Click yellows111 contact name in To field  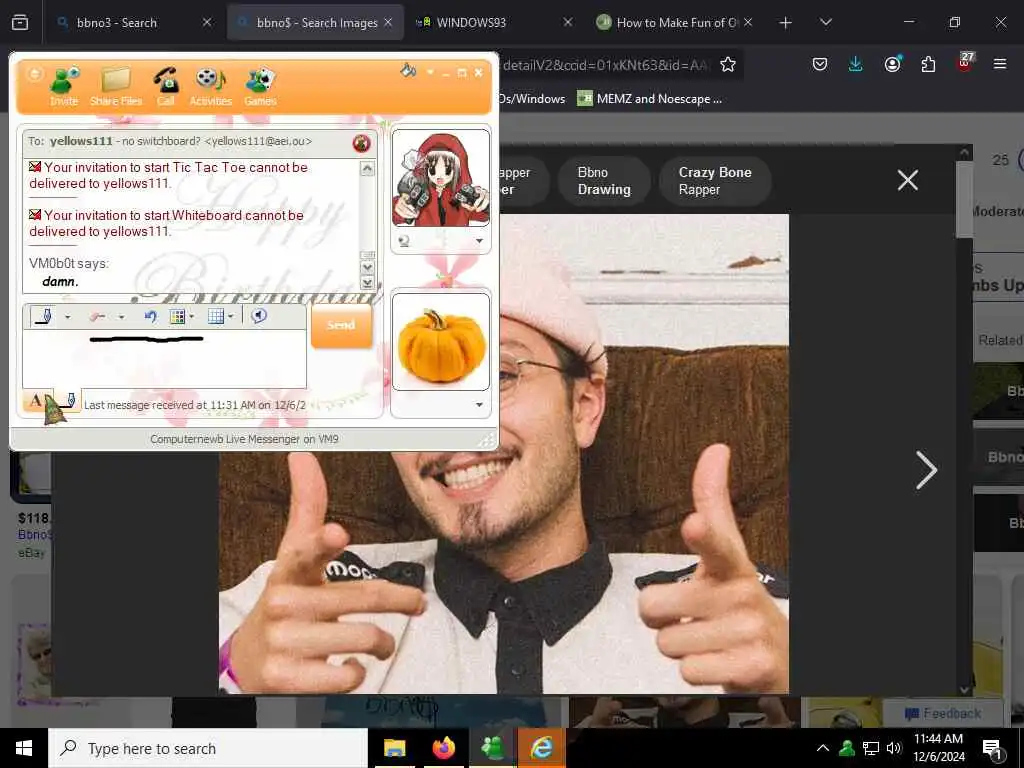coord(81,141)
